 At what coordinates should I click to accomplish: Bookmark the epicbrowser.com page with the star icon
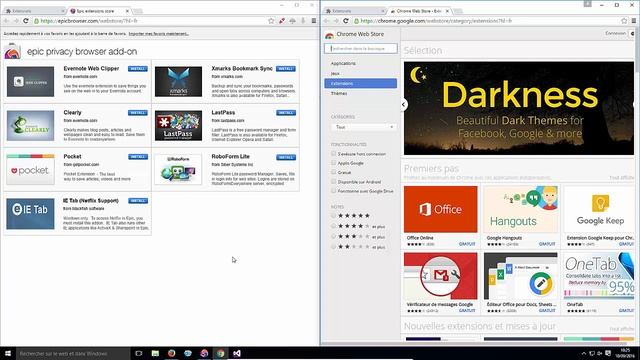click(x=271, y=21)
